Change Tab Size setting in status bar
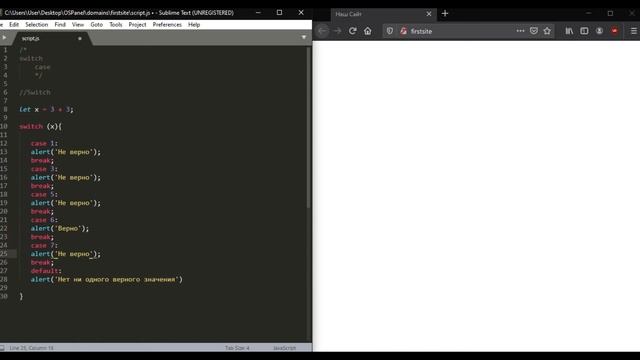This screenshot has width=640, height=360. click(x=237, y=348)
